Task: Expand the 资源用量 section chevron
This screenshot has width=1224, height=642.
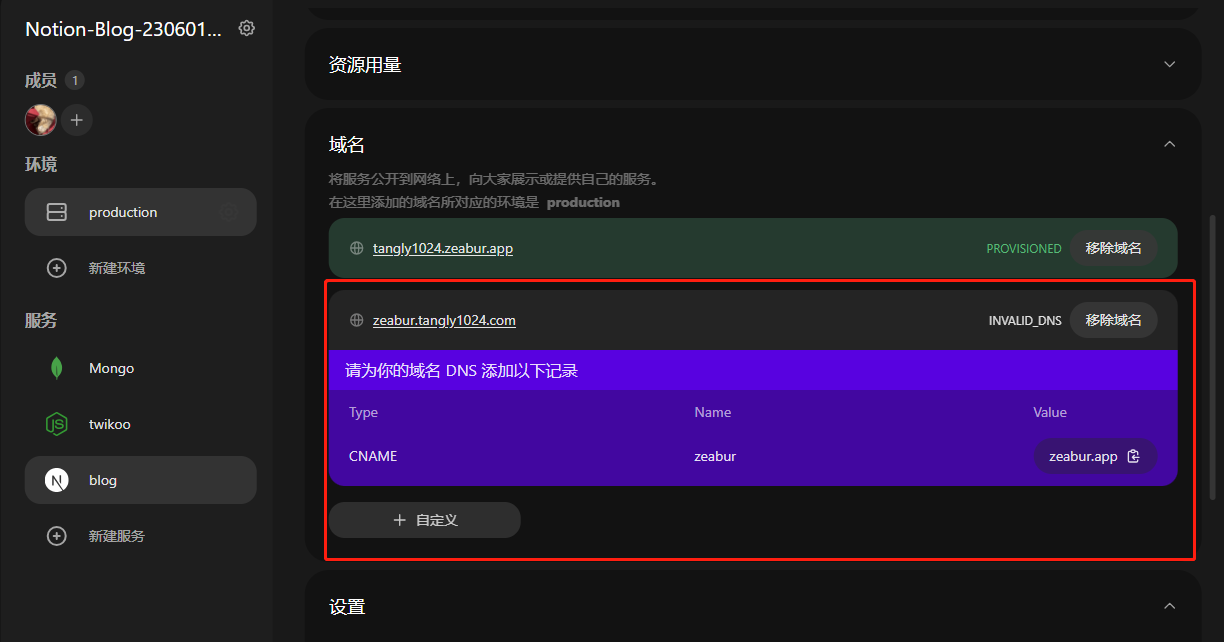Action: 1170,64
